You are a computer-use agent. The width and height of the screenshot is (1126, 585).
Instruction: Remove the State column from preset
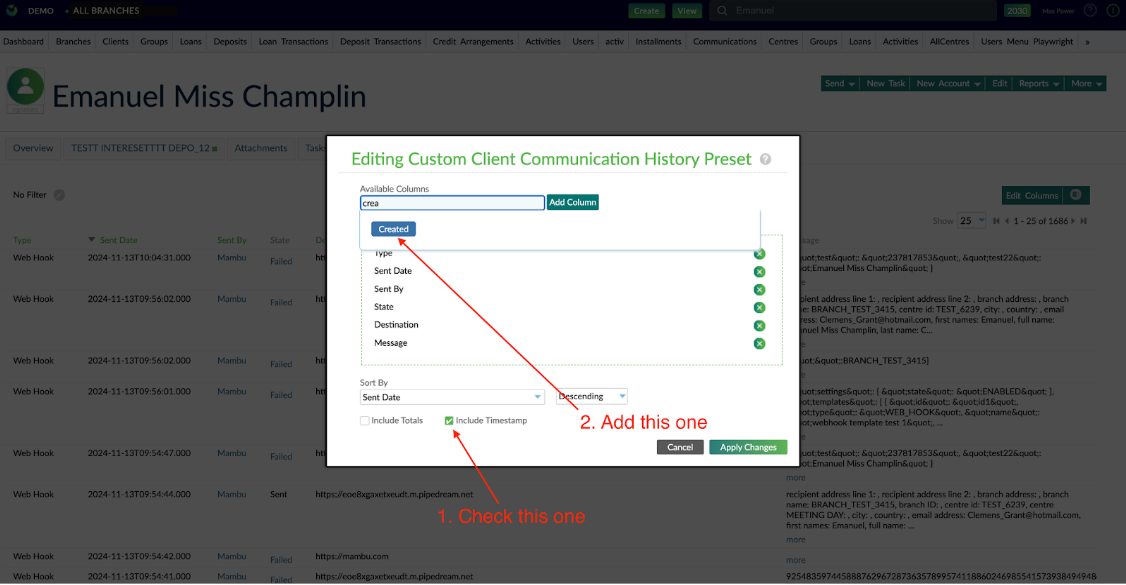click(759, 308)
